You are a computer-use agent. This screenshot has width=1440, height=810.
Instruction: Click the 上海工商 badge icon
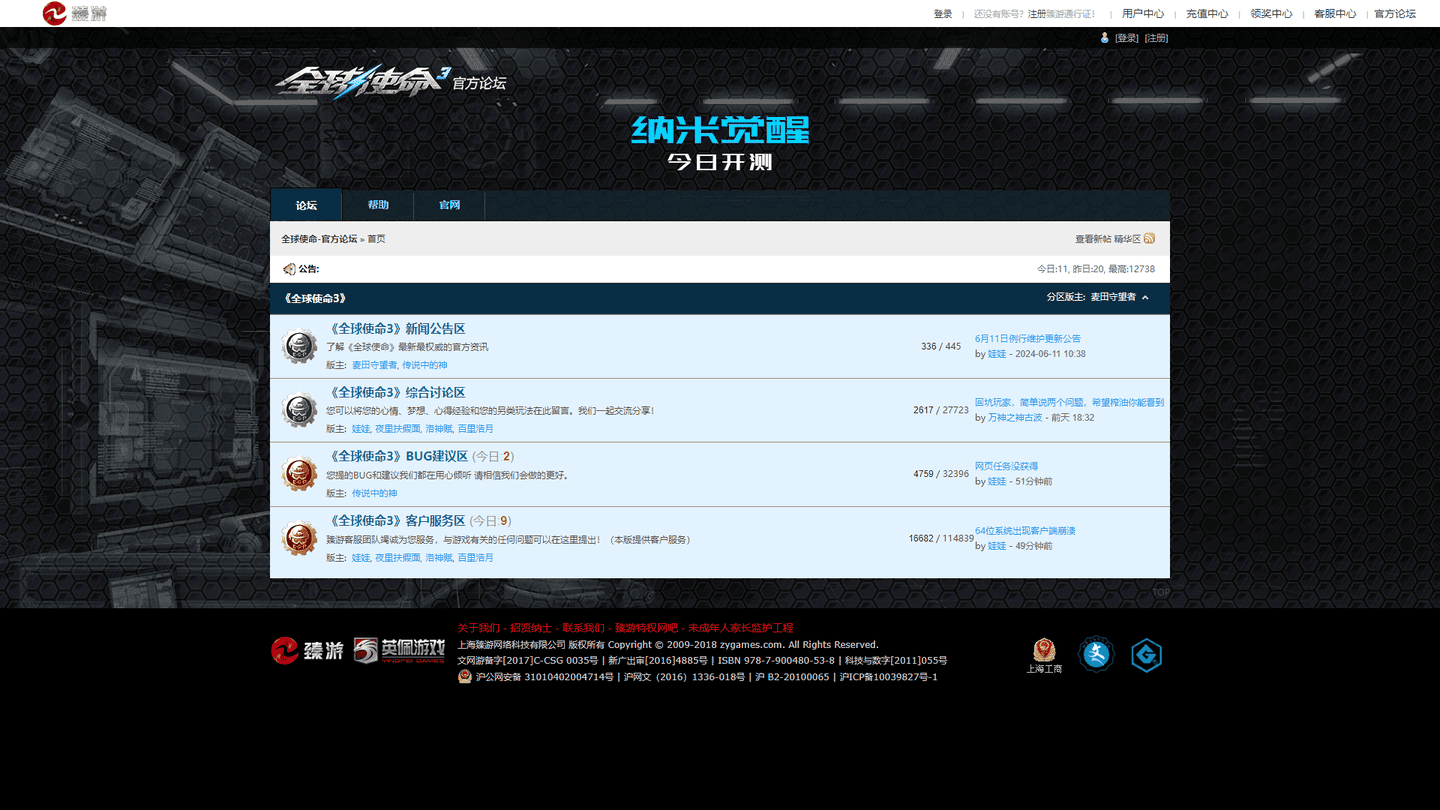click(1044, 655)
